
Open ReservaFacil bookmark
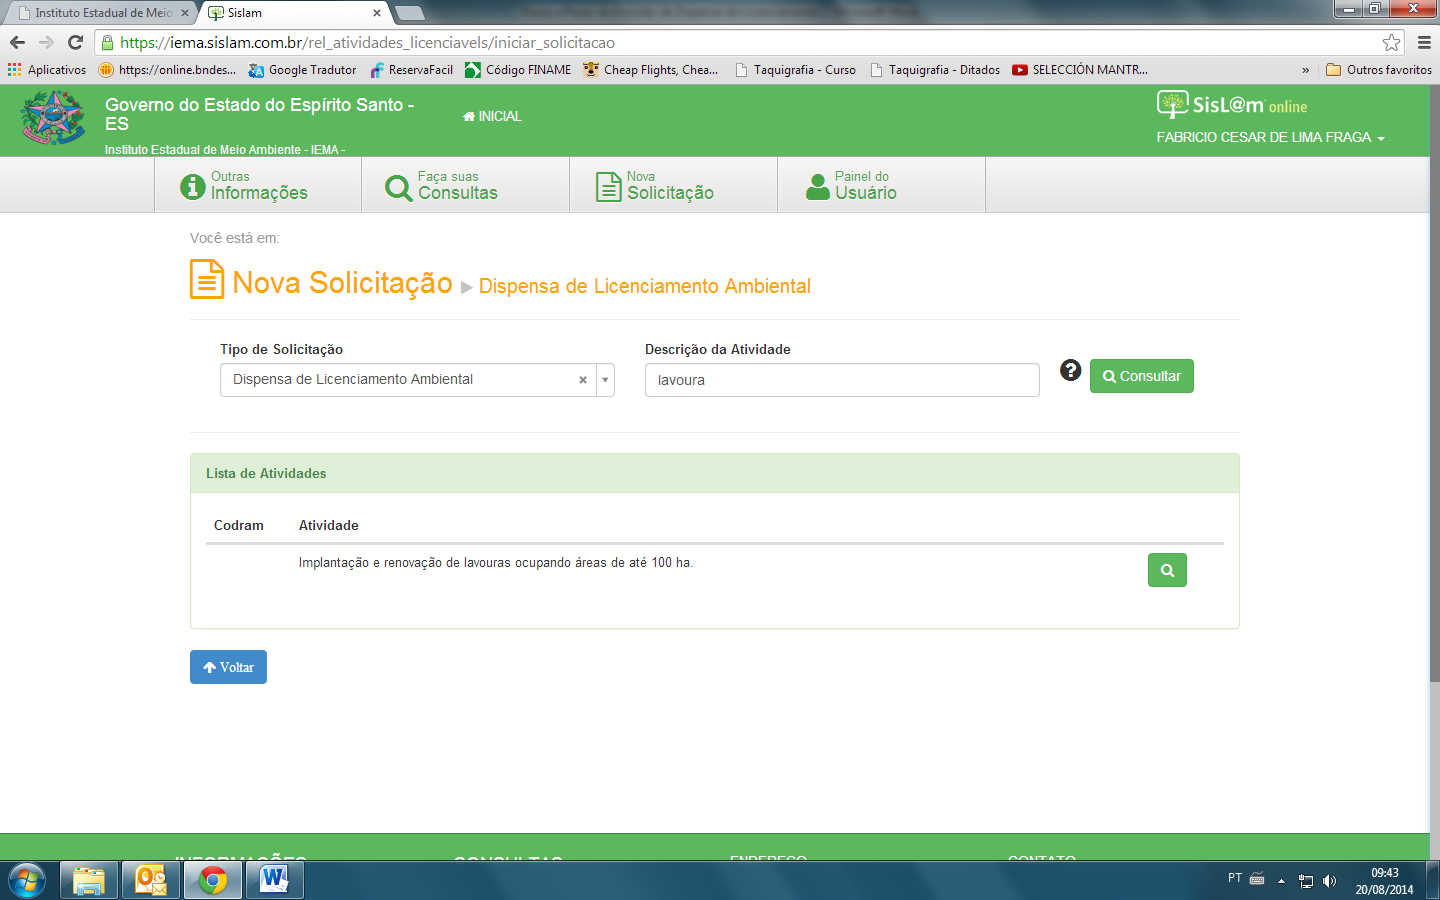pyautogui.click(x=411, y=70)
